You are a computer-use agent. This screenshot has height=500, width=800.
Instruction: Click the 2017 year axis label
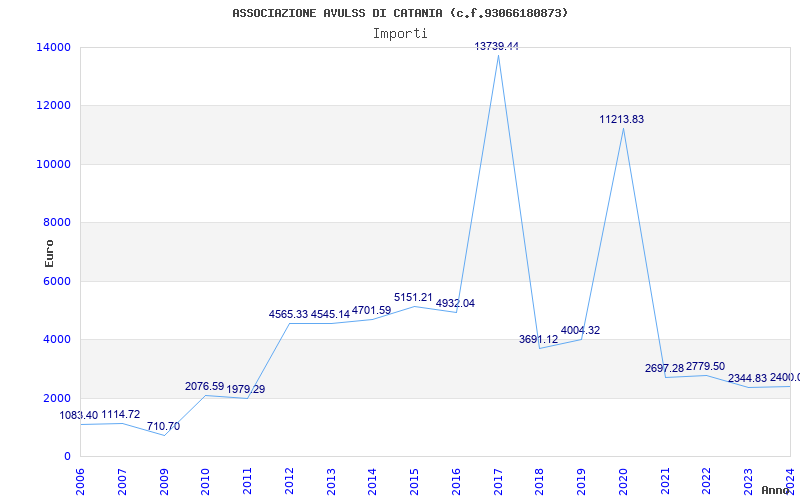(x=498, y=481)
